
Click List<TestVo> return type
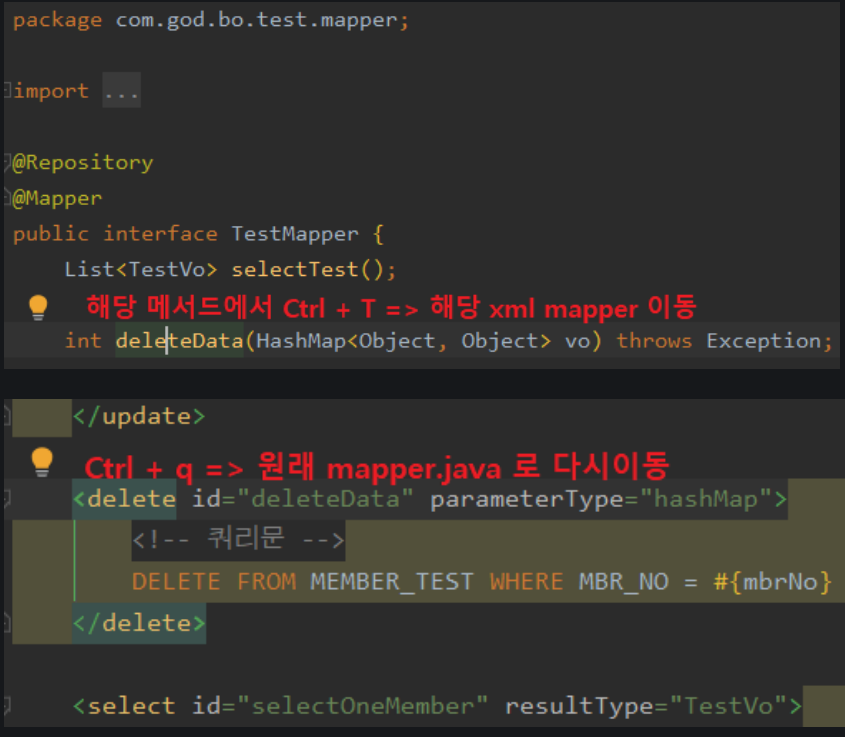141,269
